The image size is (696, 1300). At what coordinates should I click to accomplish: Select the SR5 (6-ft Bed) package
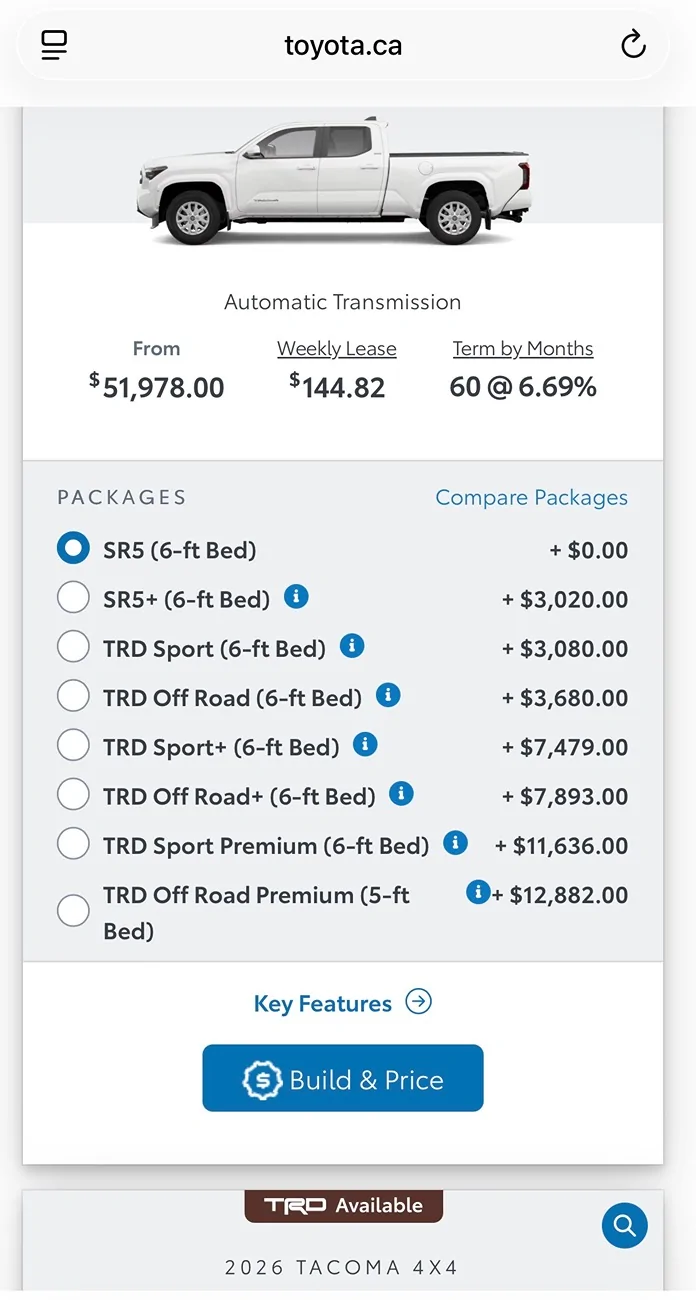click(x=73, y=549)
